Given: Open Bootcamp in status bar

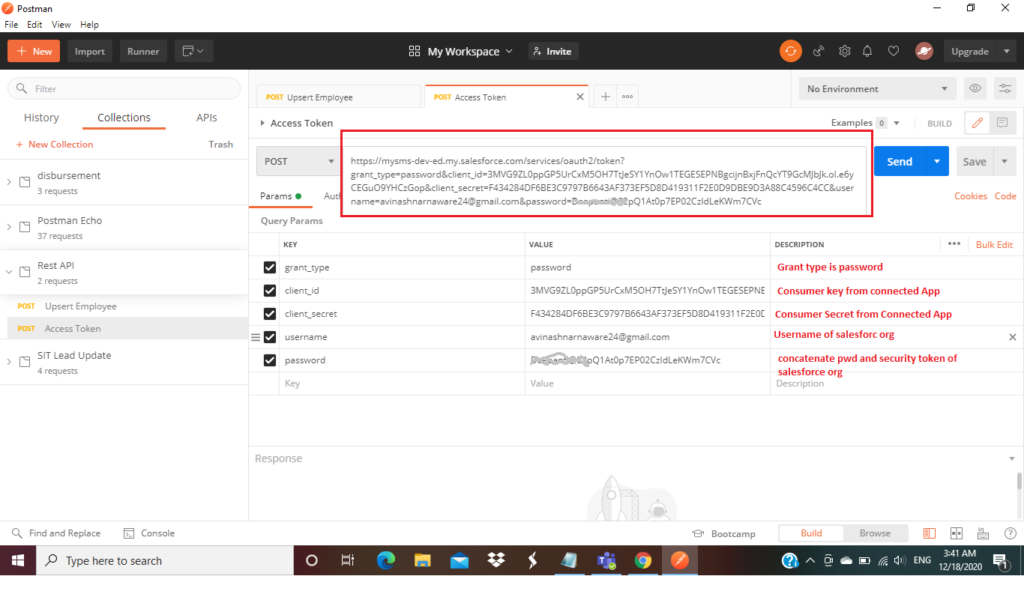Looking at the screenshot, I should tap(724, 533).
